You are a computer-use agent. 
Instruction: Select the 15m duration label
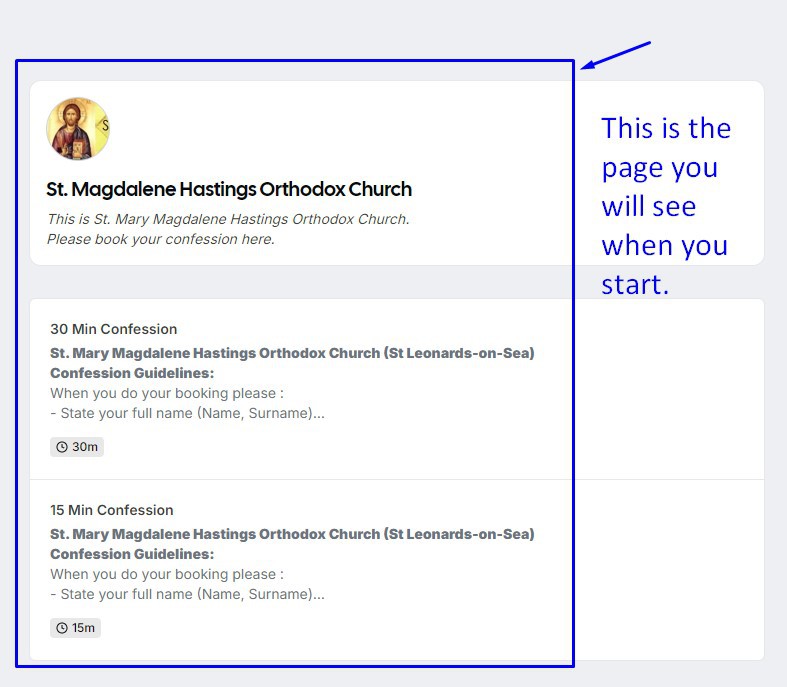point(84,628)
